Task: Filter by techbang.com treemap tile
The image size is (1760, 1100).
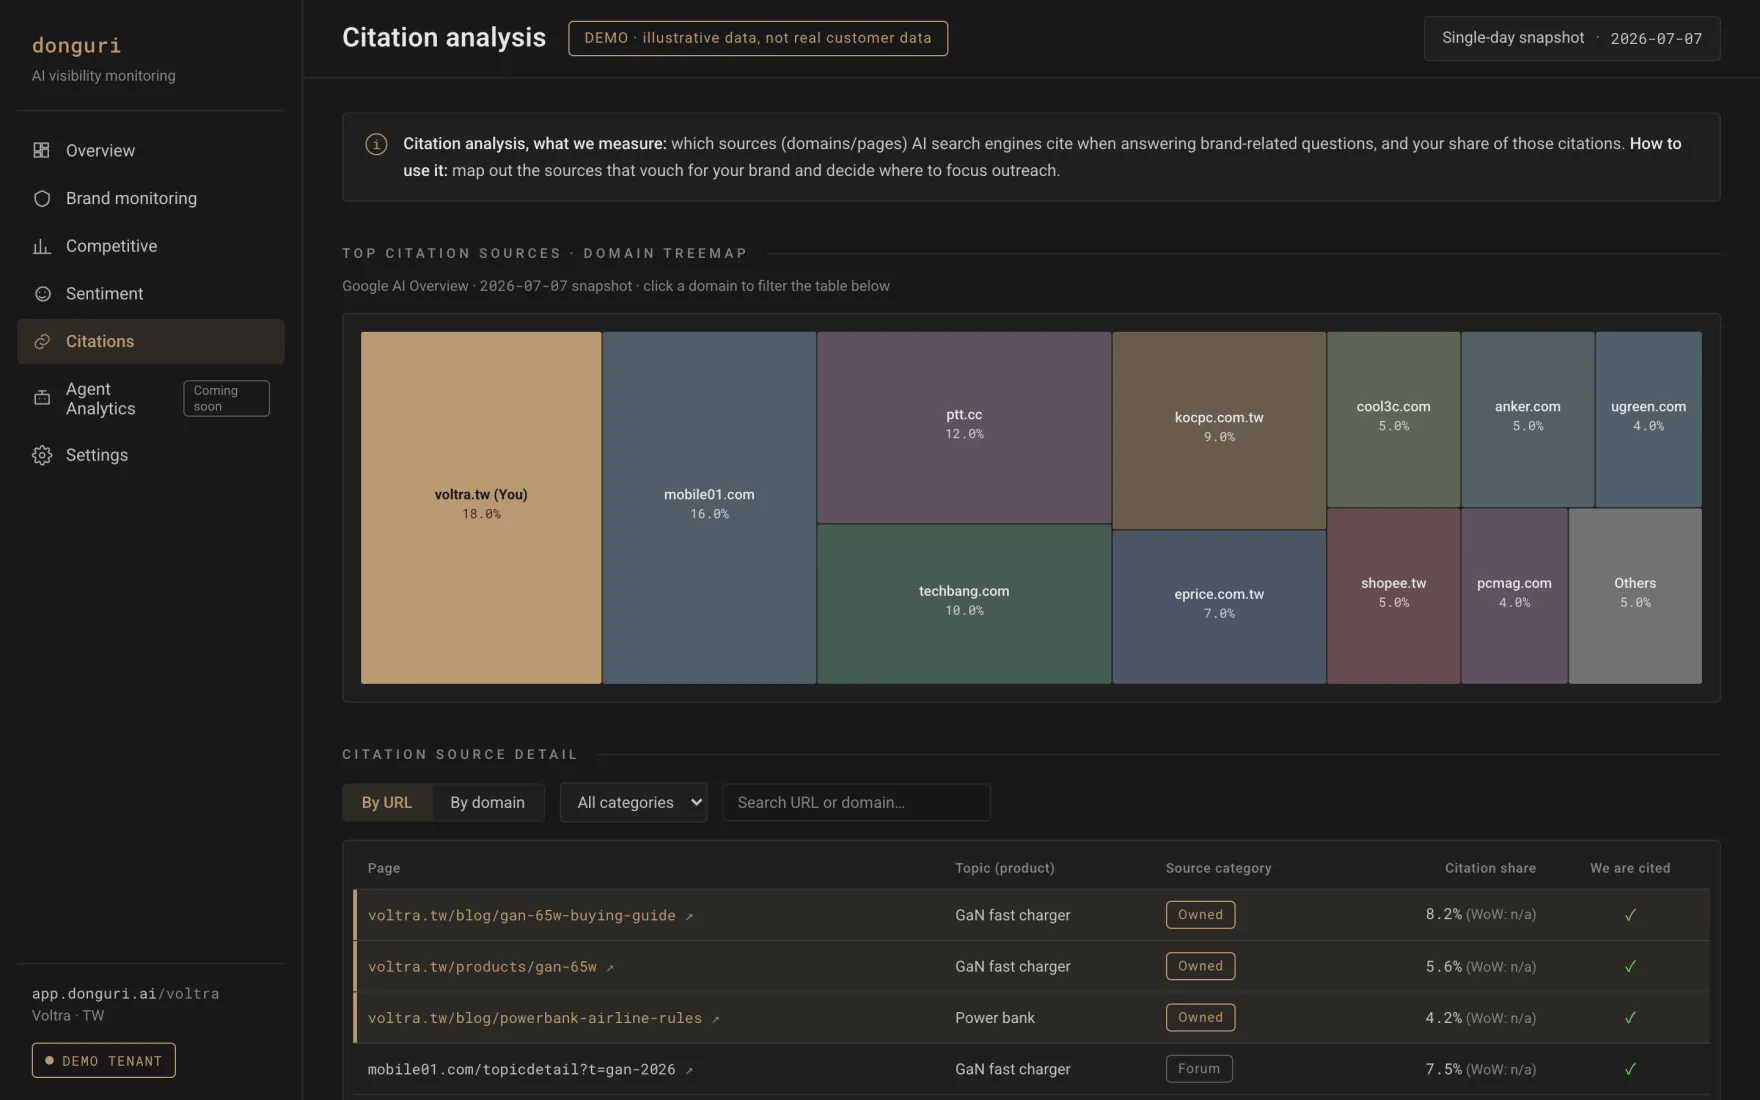Action: (964, 604)
